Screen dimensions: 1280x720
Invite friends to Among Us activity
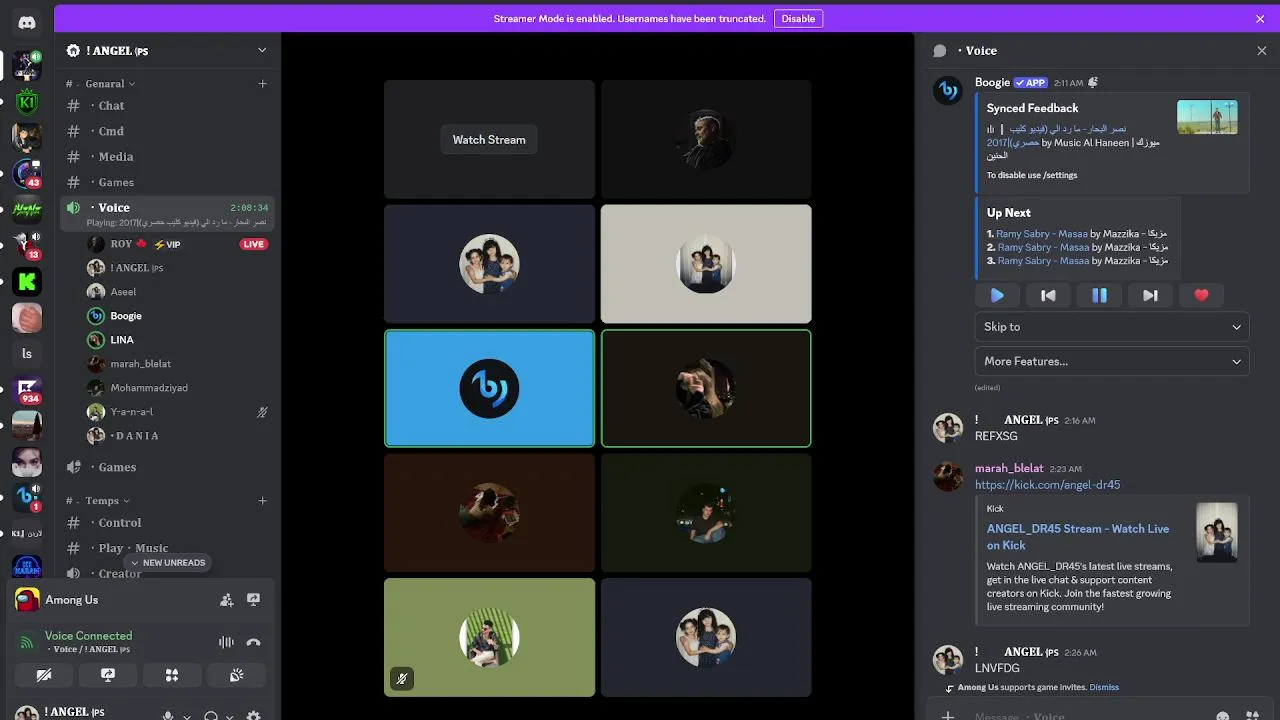pyautogui.click(x=227, y=600)
